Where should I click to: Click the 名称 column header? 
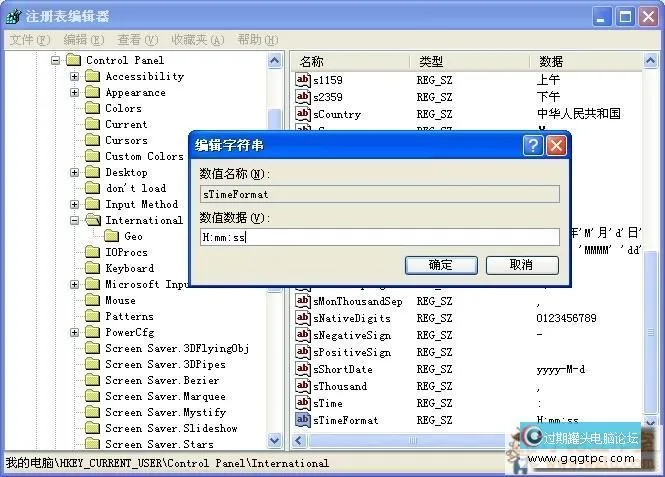pyautogui.click(x=351, y=62)
